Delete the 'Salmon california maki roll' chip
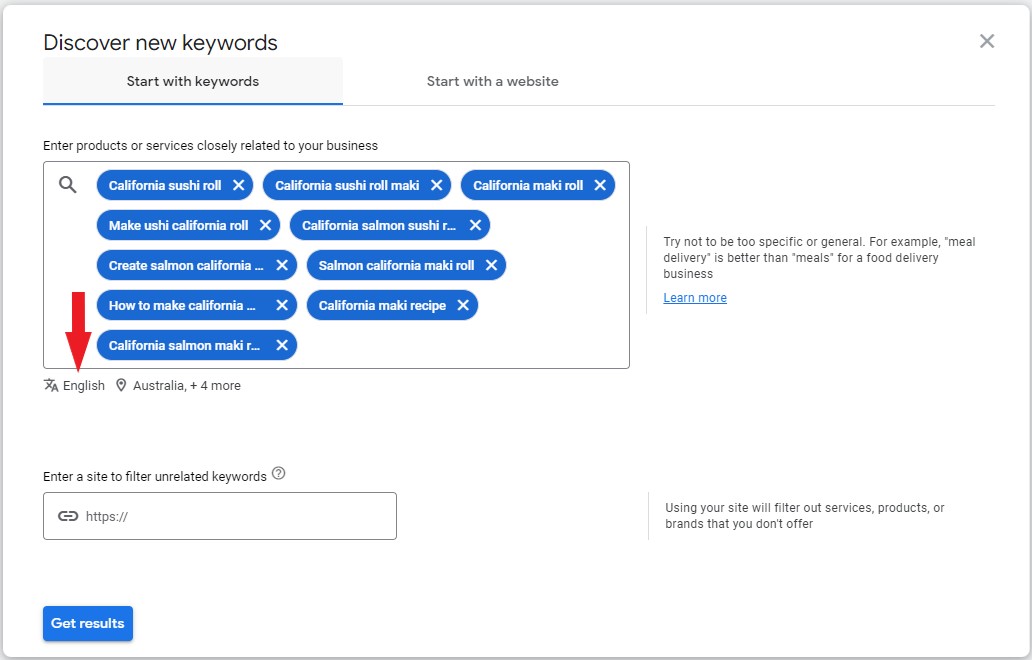This screenshot has height=660, width=1032. [x=491, y=265]
